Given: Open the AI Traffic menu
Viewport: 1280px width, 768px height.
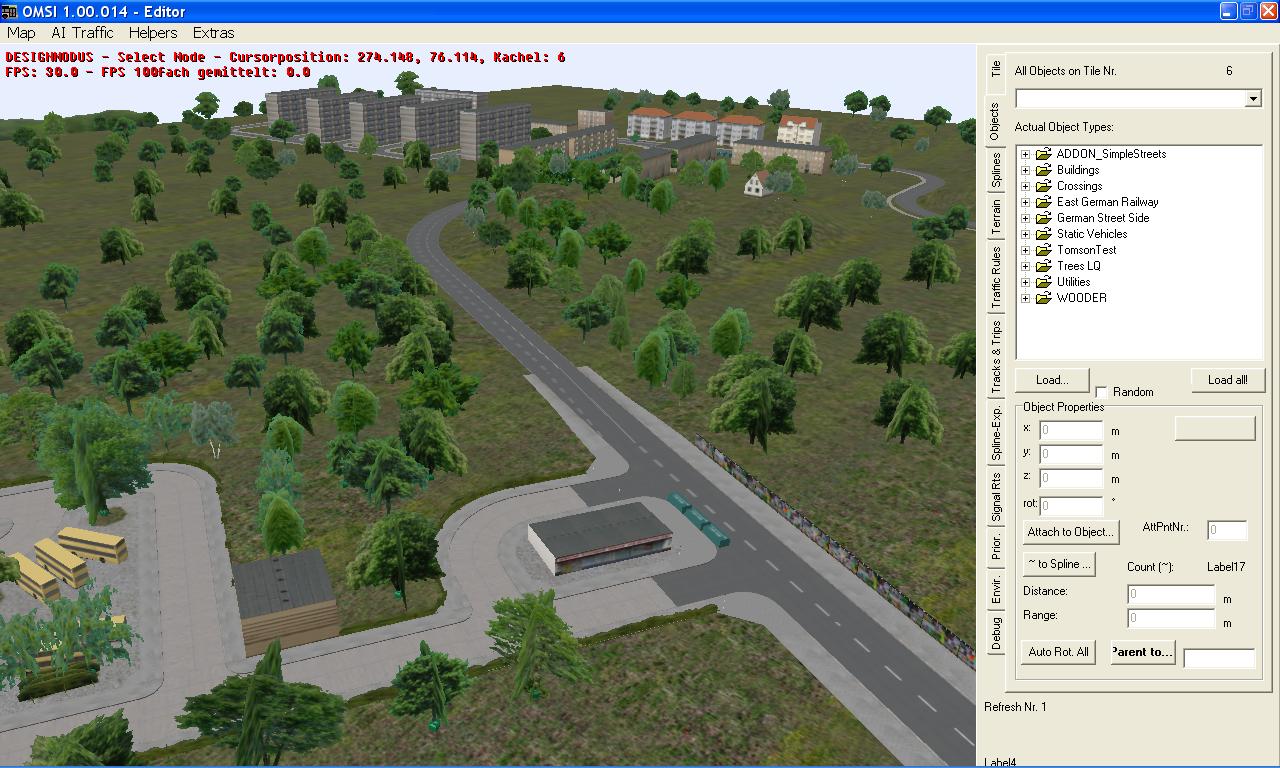Looking at the screenshot, I should (82, 33).
